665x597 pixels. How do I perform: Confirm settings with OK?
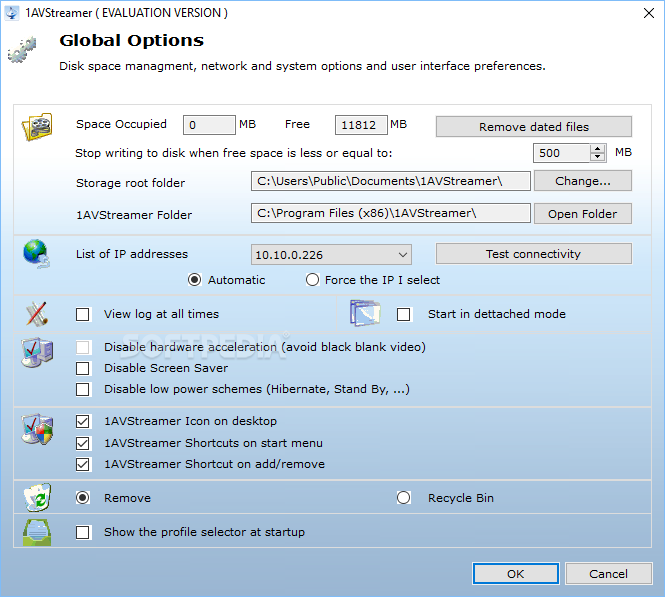pyautogui.click(x=516, y=574)
